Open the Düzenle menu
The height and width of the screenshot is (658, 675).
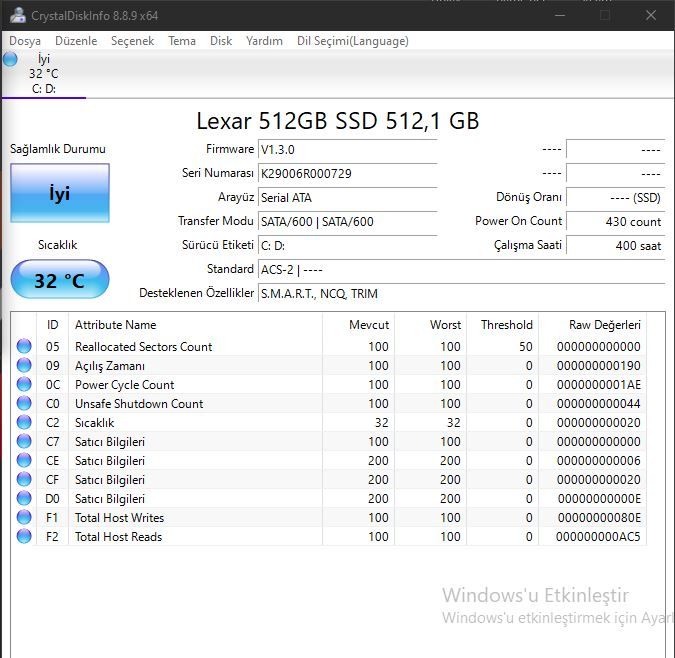pyautogui.click(x=76, y=41)
